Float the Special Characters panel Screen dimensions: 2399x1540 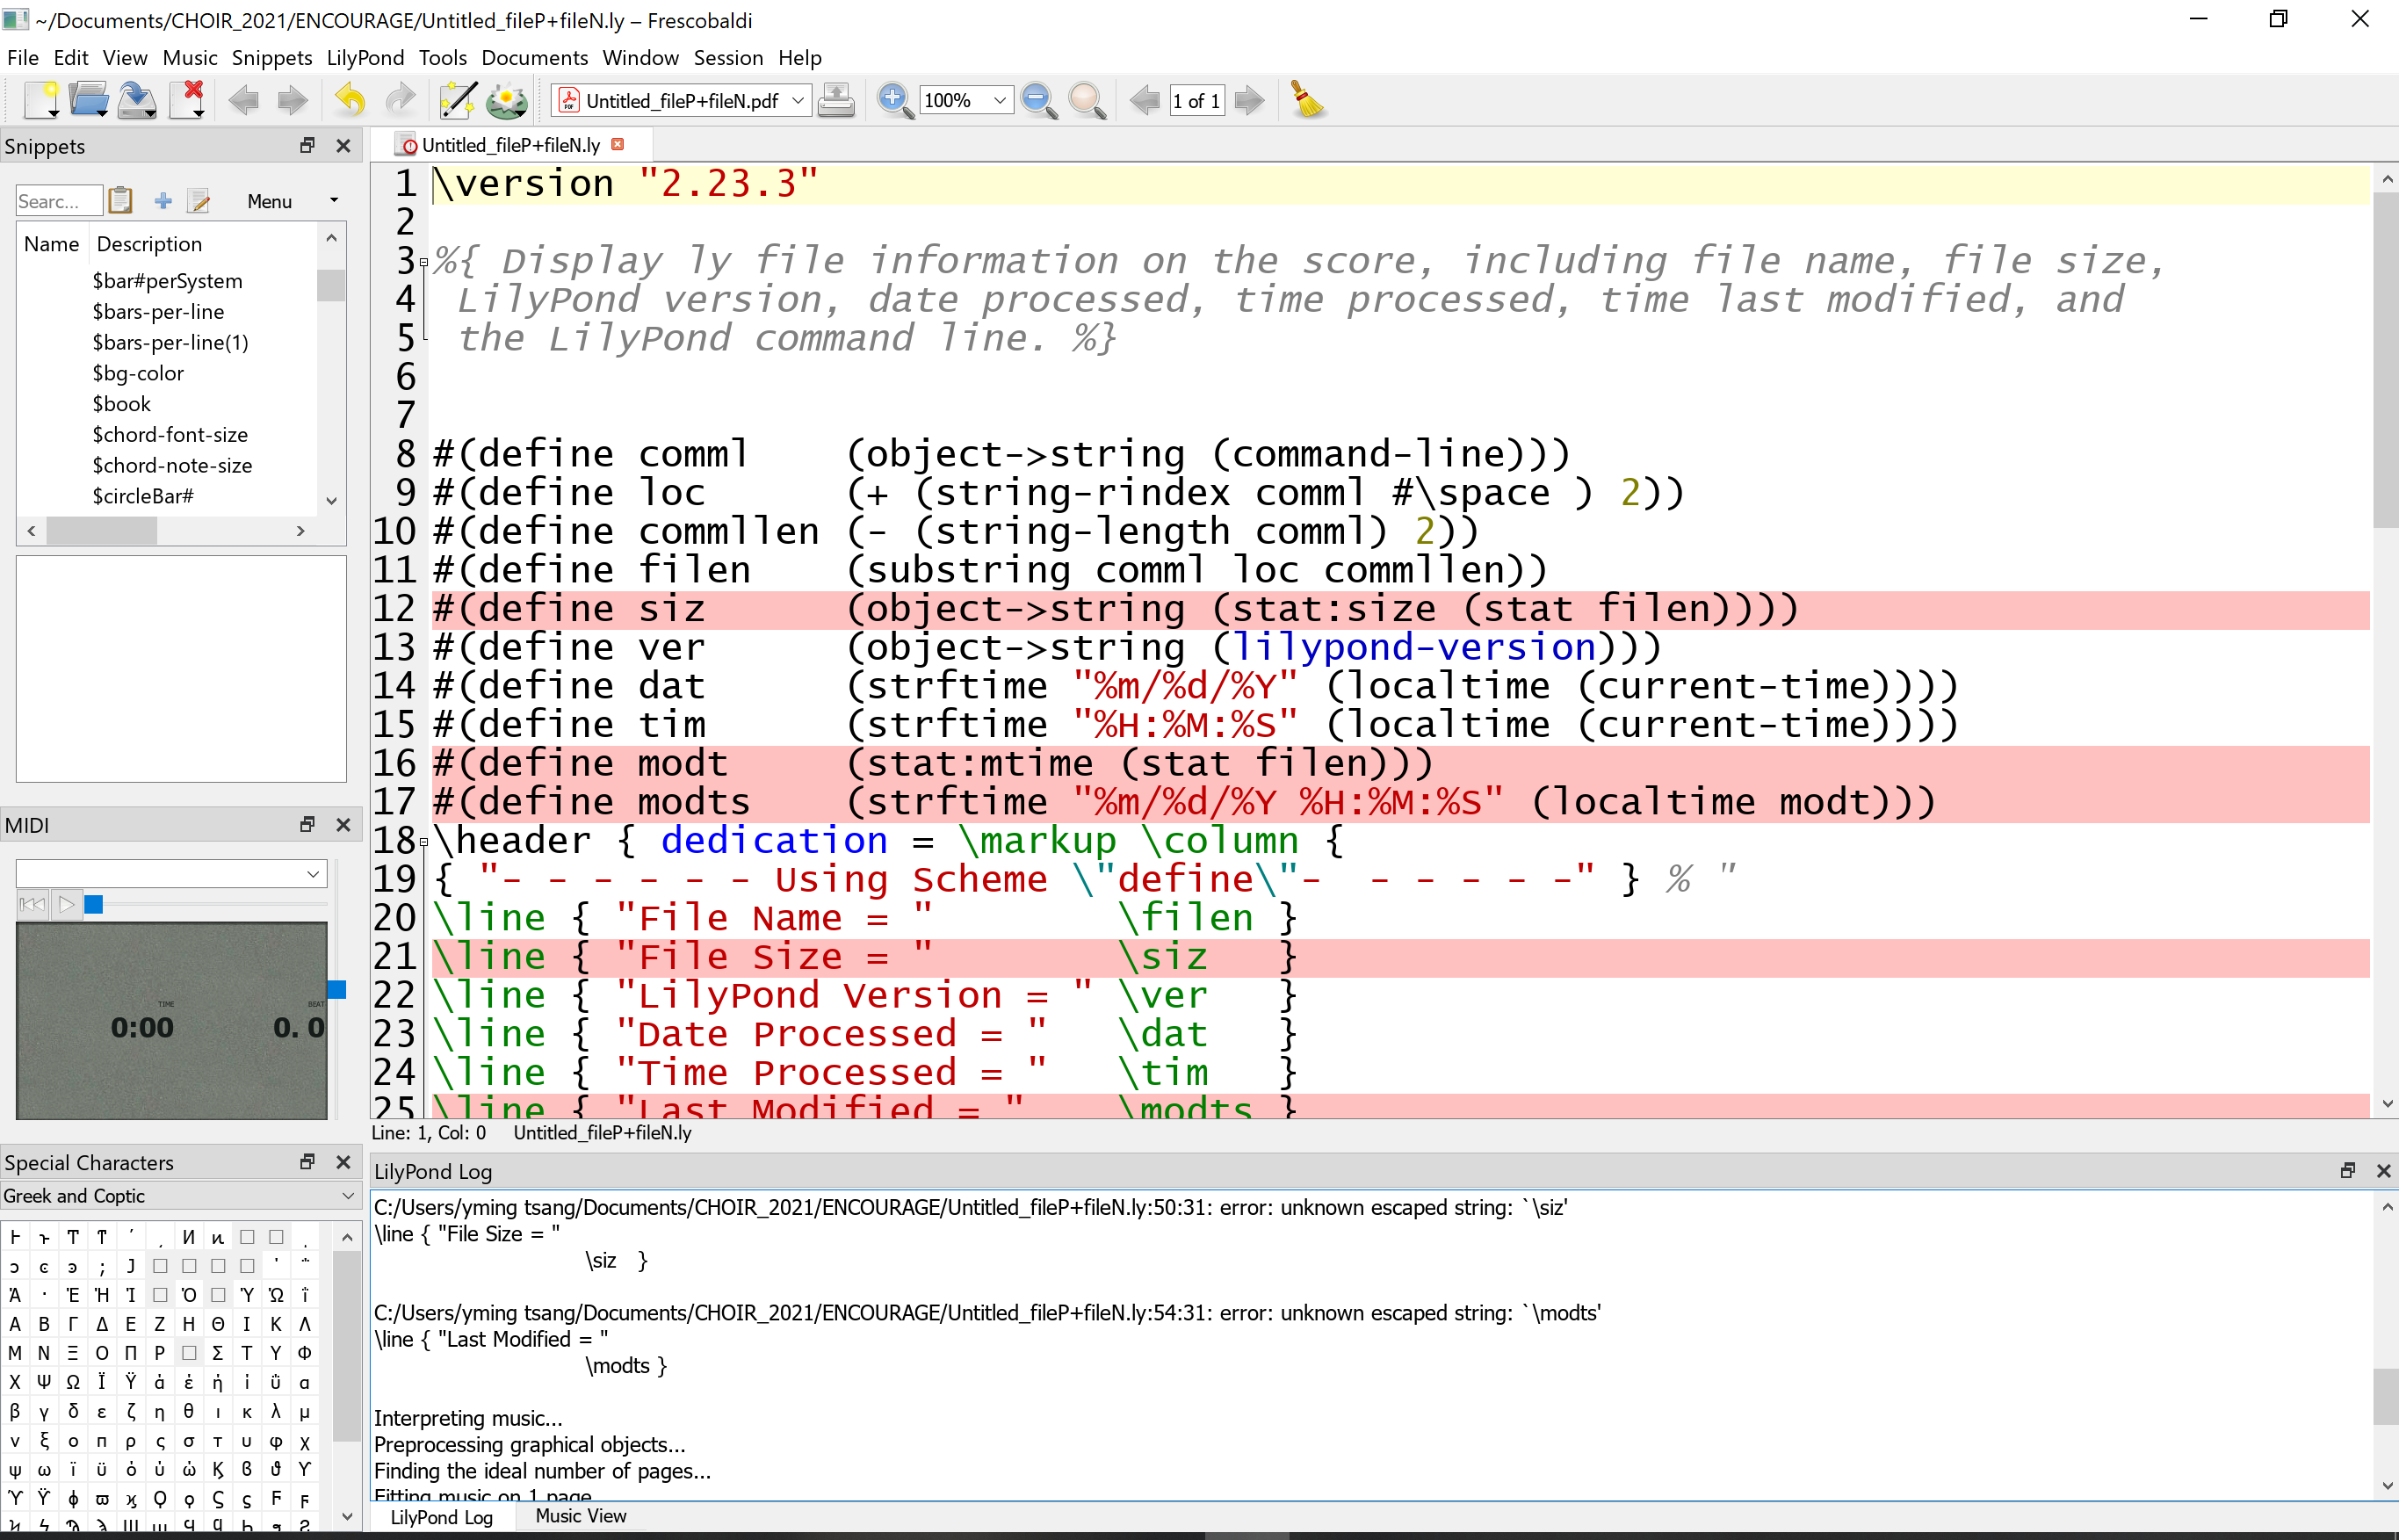point(307,1162)
